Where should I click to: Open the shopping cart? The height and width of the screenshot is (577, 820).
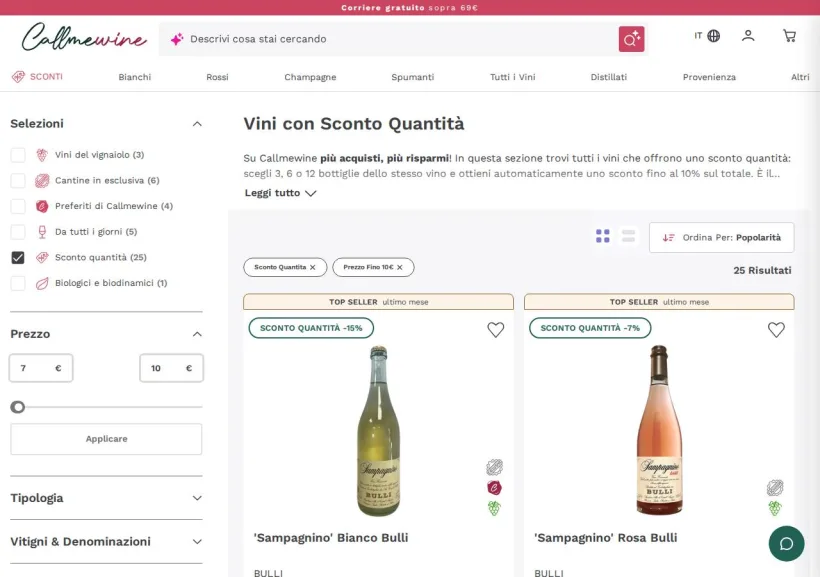789,36
